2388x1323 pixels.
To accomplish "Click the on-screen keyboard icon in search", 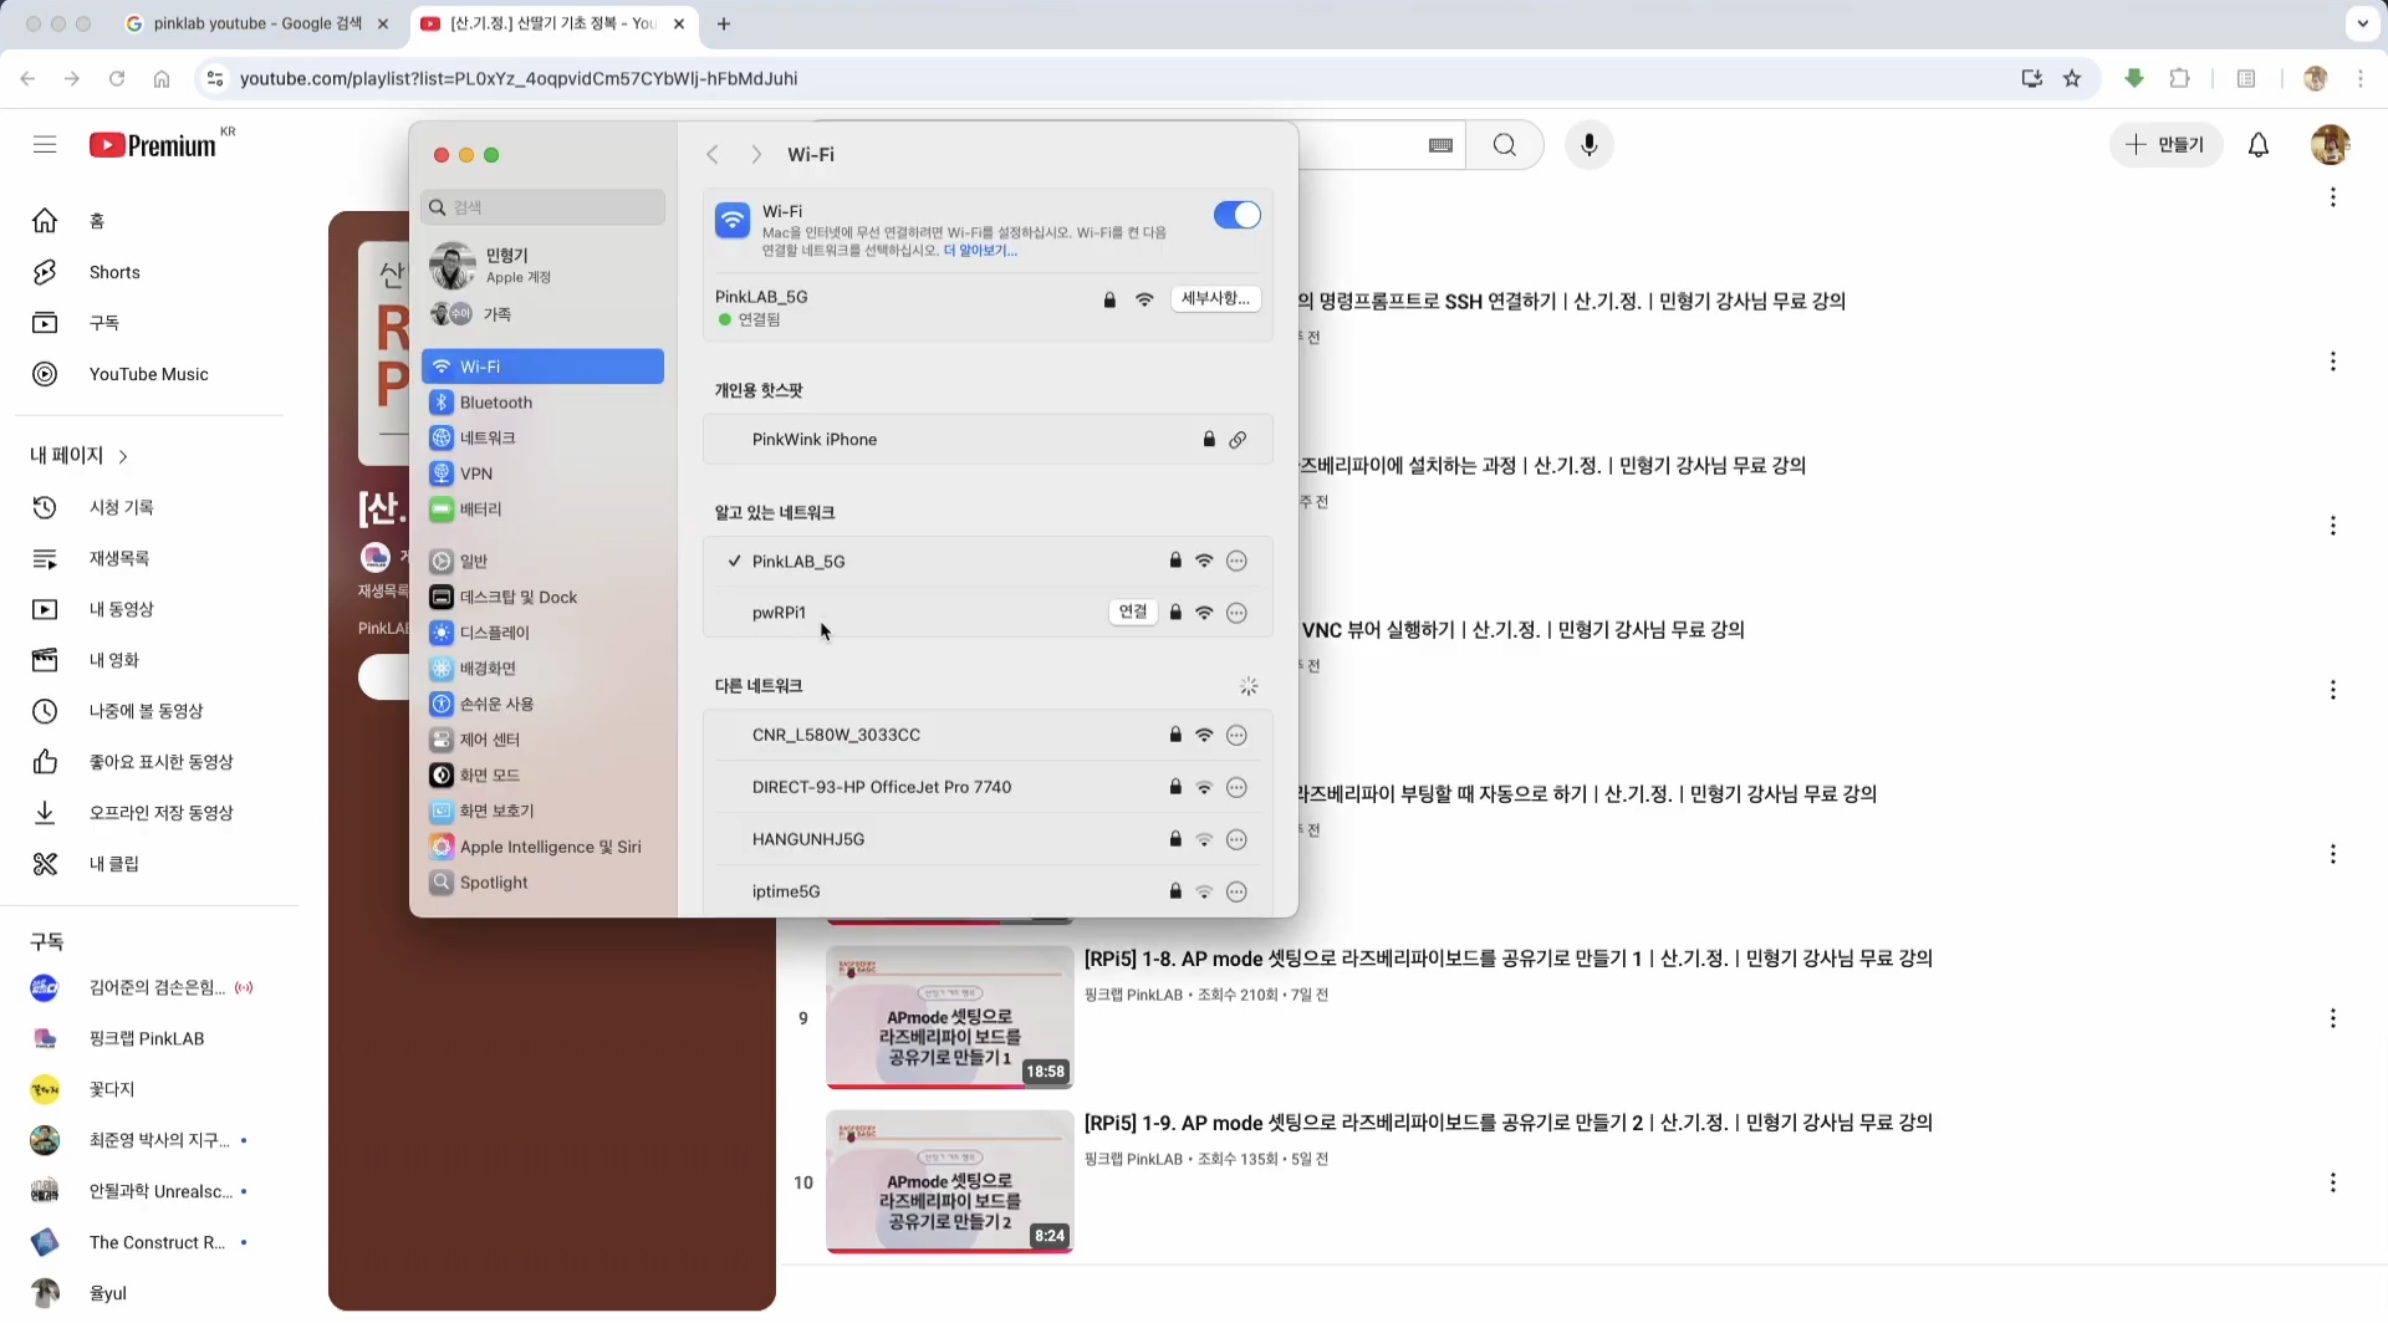I will 1440,145.
